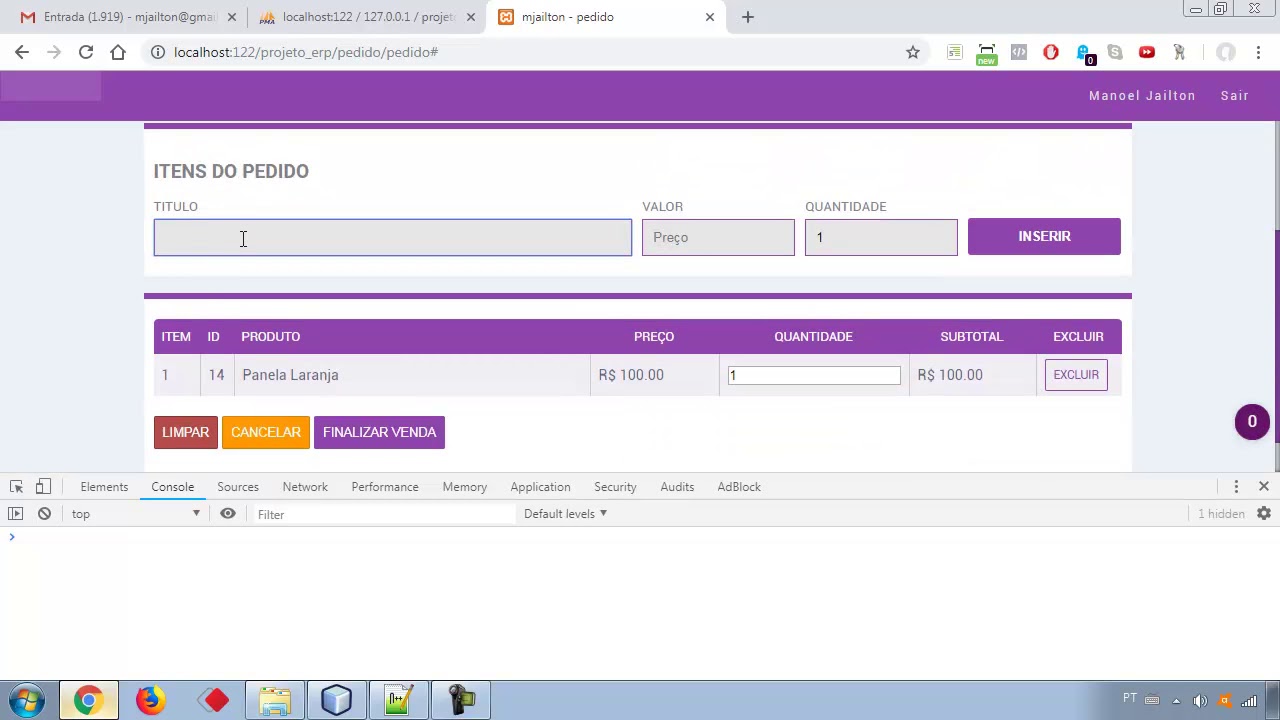Expand the Default levels dropdown
The image size is (1280, 720).
coord(565,514)
